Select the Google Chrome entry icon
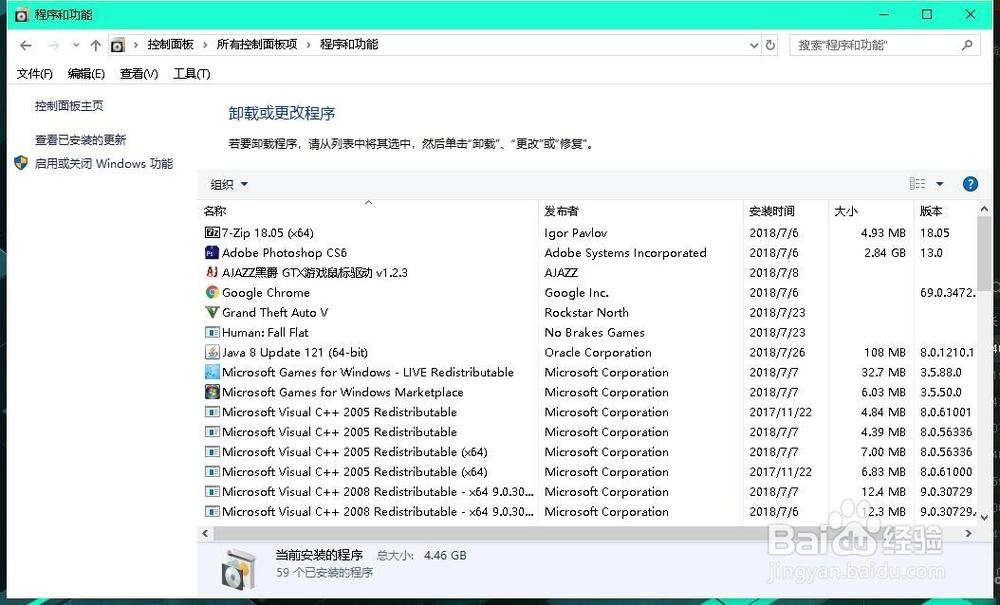 (x=210, y=292)
